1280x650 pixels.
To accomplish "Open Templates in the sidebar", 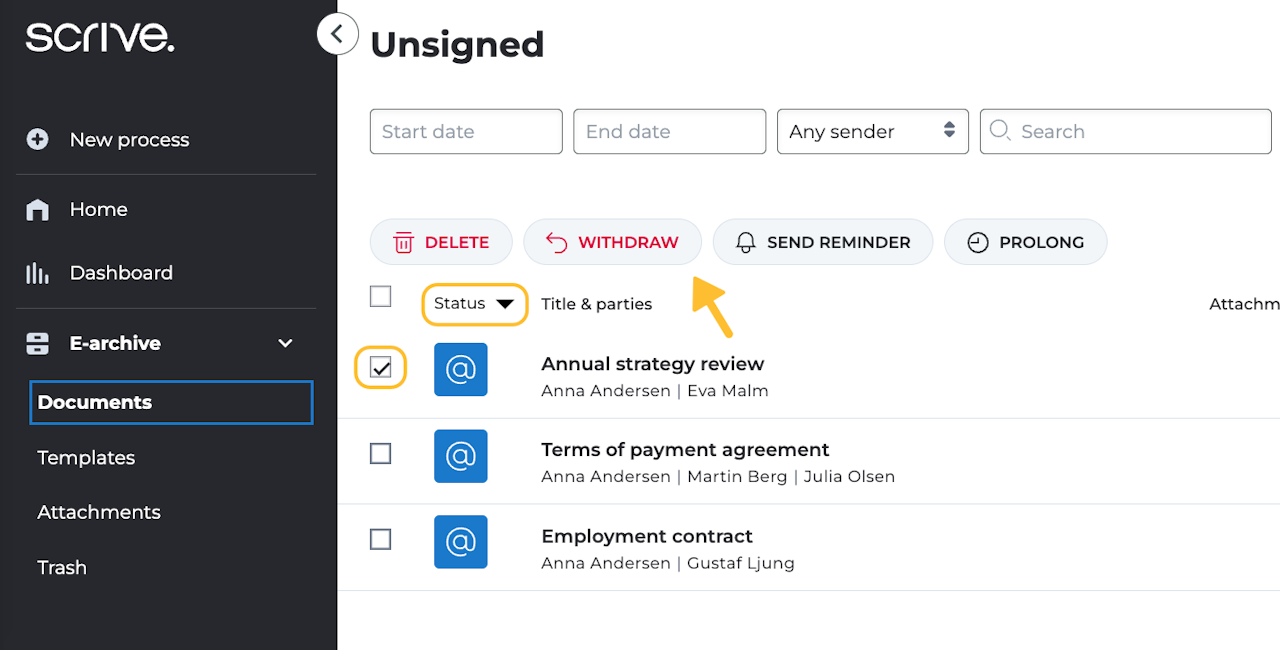I will (x=86, y=458).
